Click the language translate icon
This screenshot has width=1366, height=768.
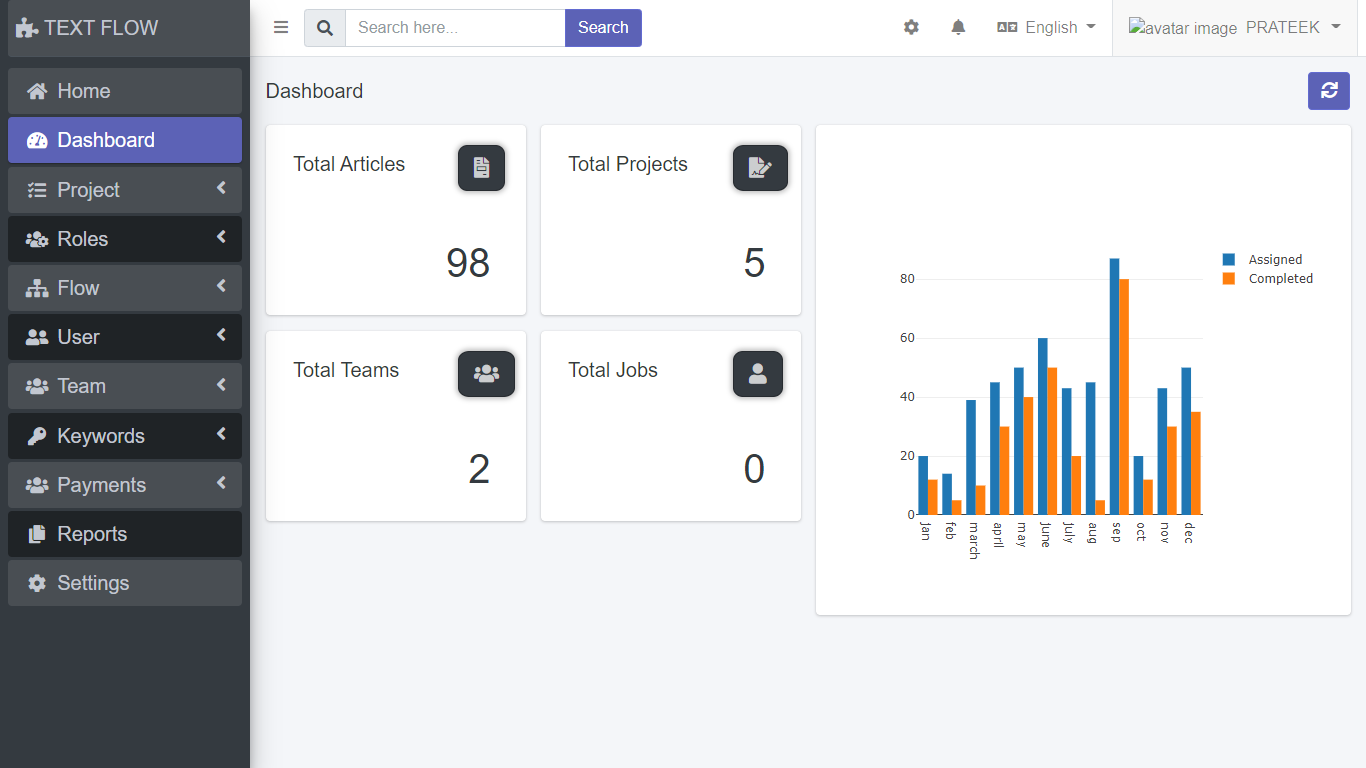(1007, 28)
